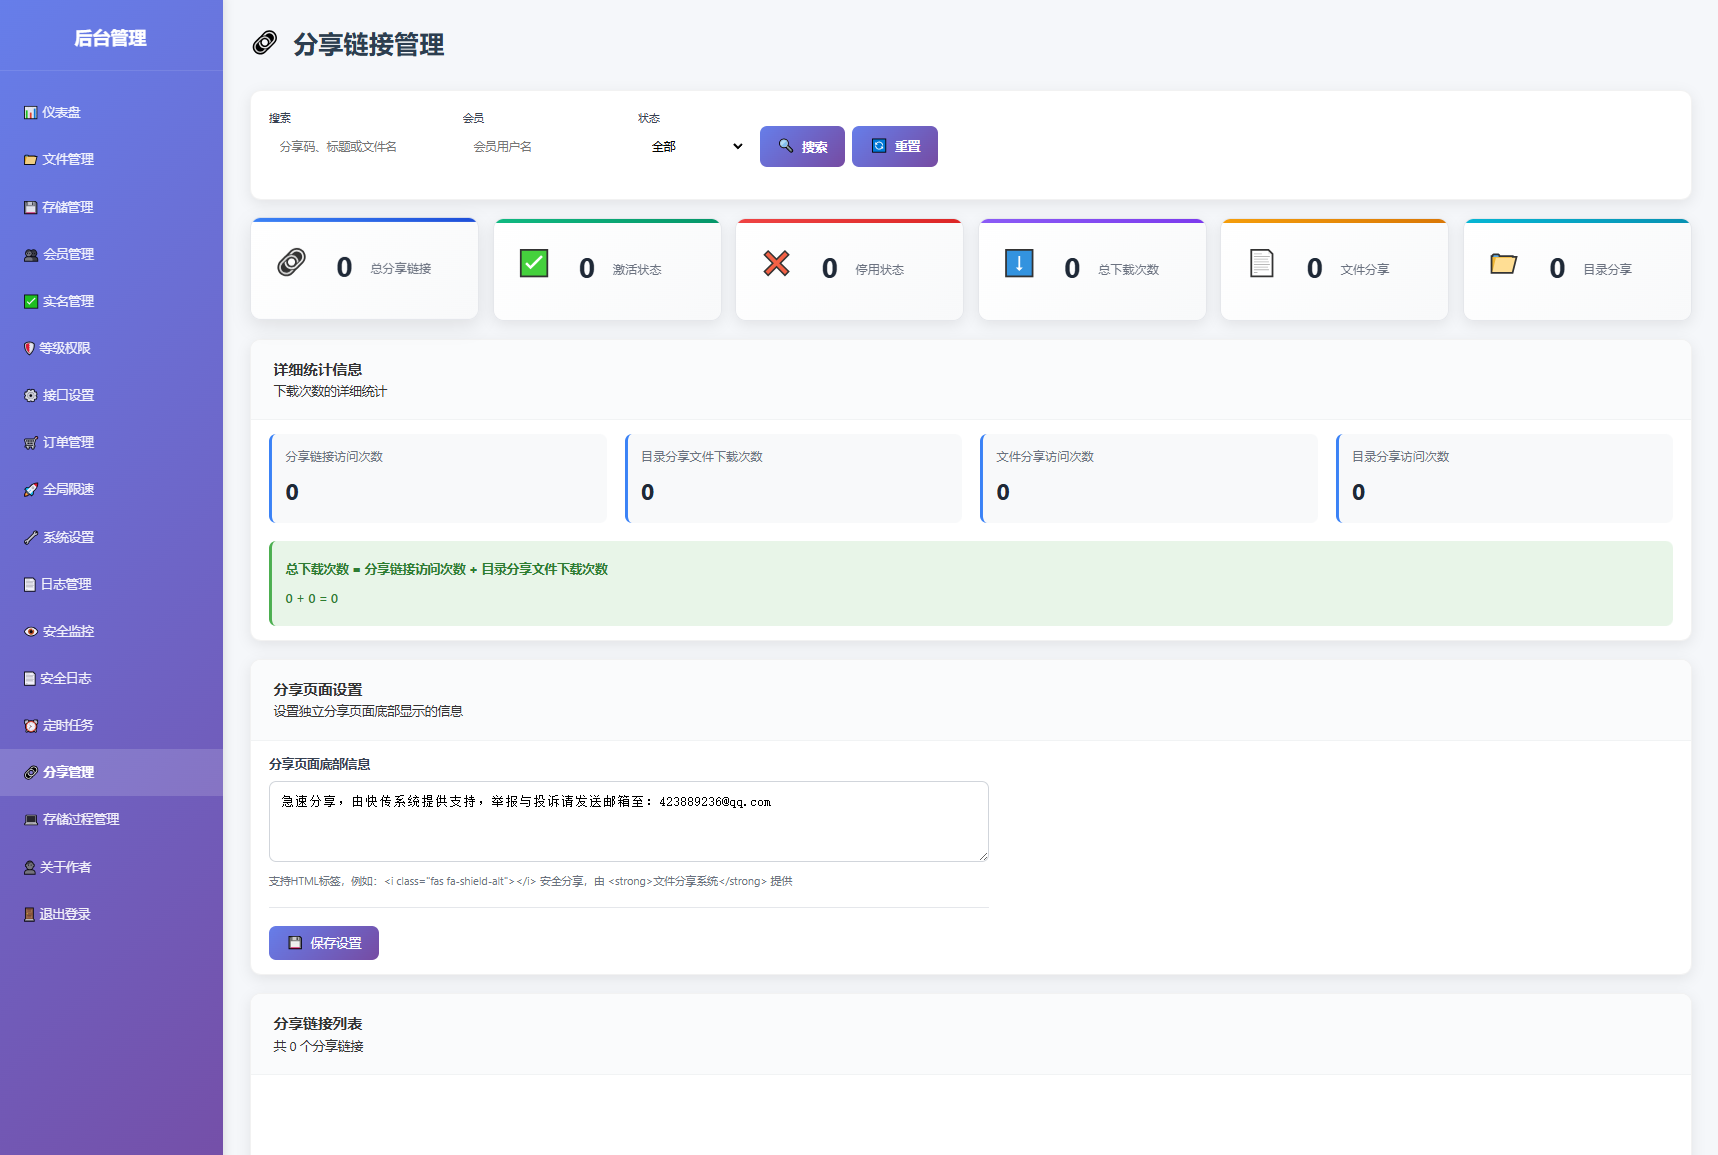Select the 接口设置 gear icon

pos(30,395)
